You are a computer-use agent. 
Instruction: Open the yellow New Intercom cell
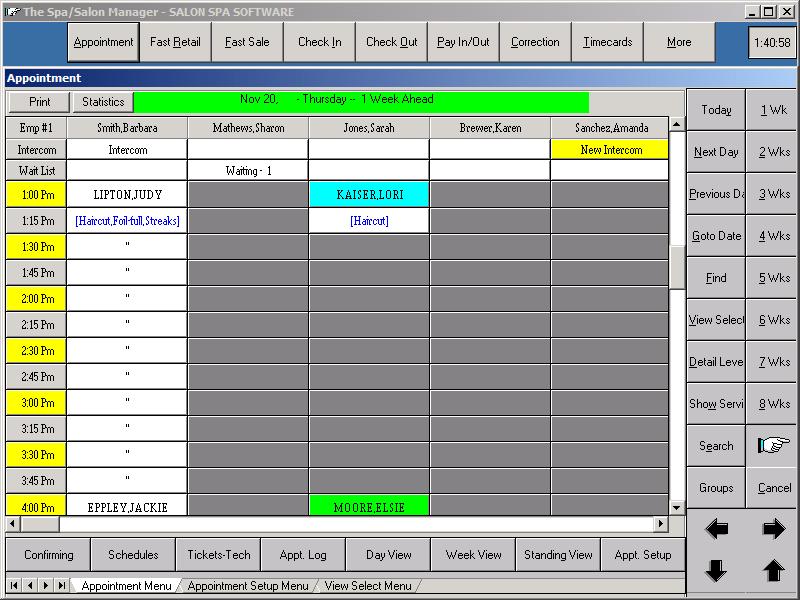coord(609,150)
